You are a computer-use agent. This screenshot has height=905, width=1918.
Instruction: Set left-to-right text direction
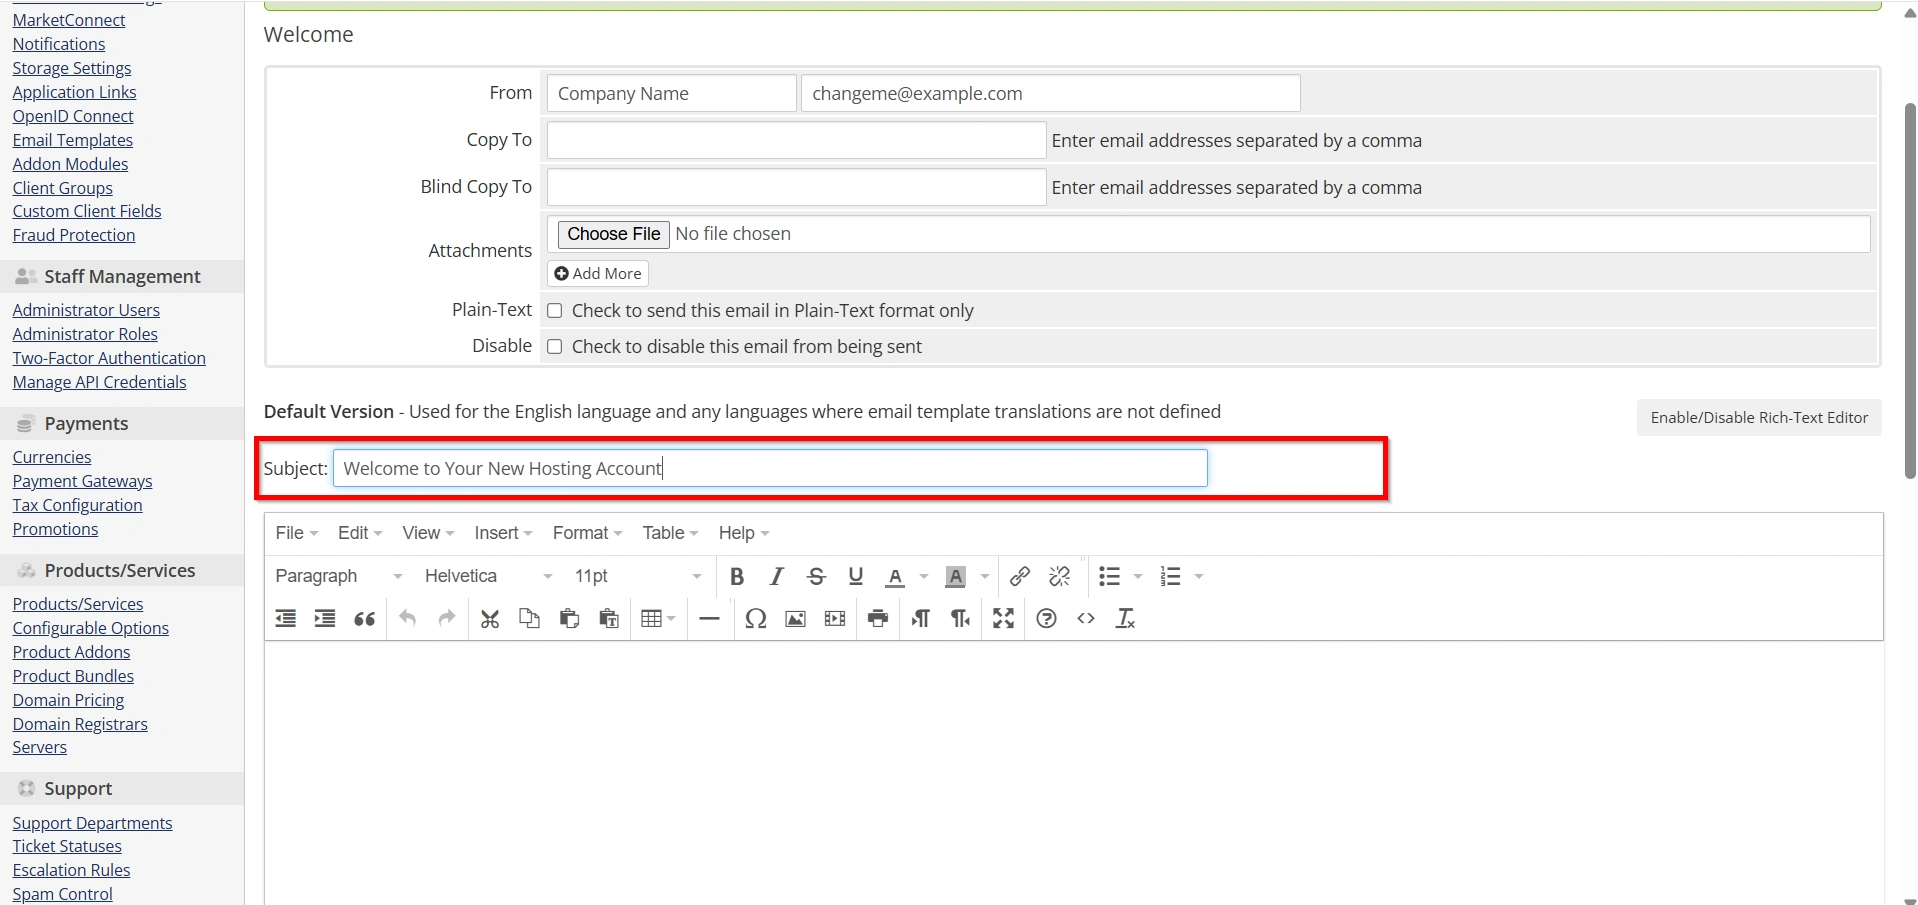(x=921, y=619)
